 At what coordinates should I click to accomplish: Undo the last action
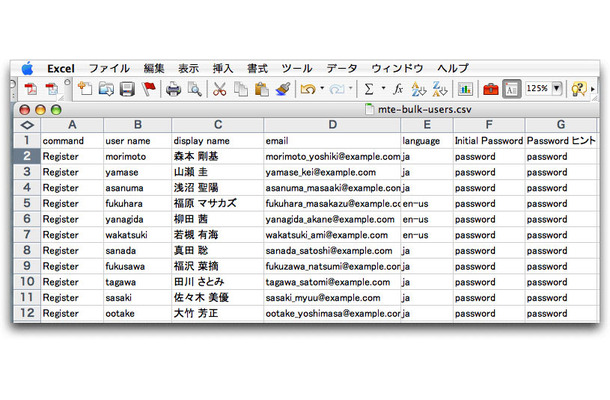308,89
